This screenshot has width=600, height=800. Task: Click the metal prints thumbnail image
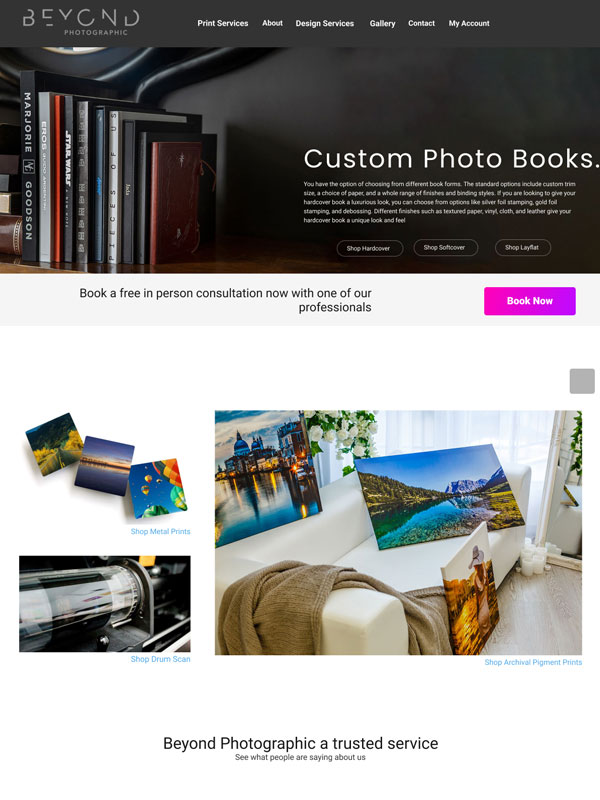click(x=106, y=466)
